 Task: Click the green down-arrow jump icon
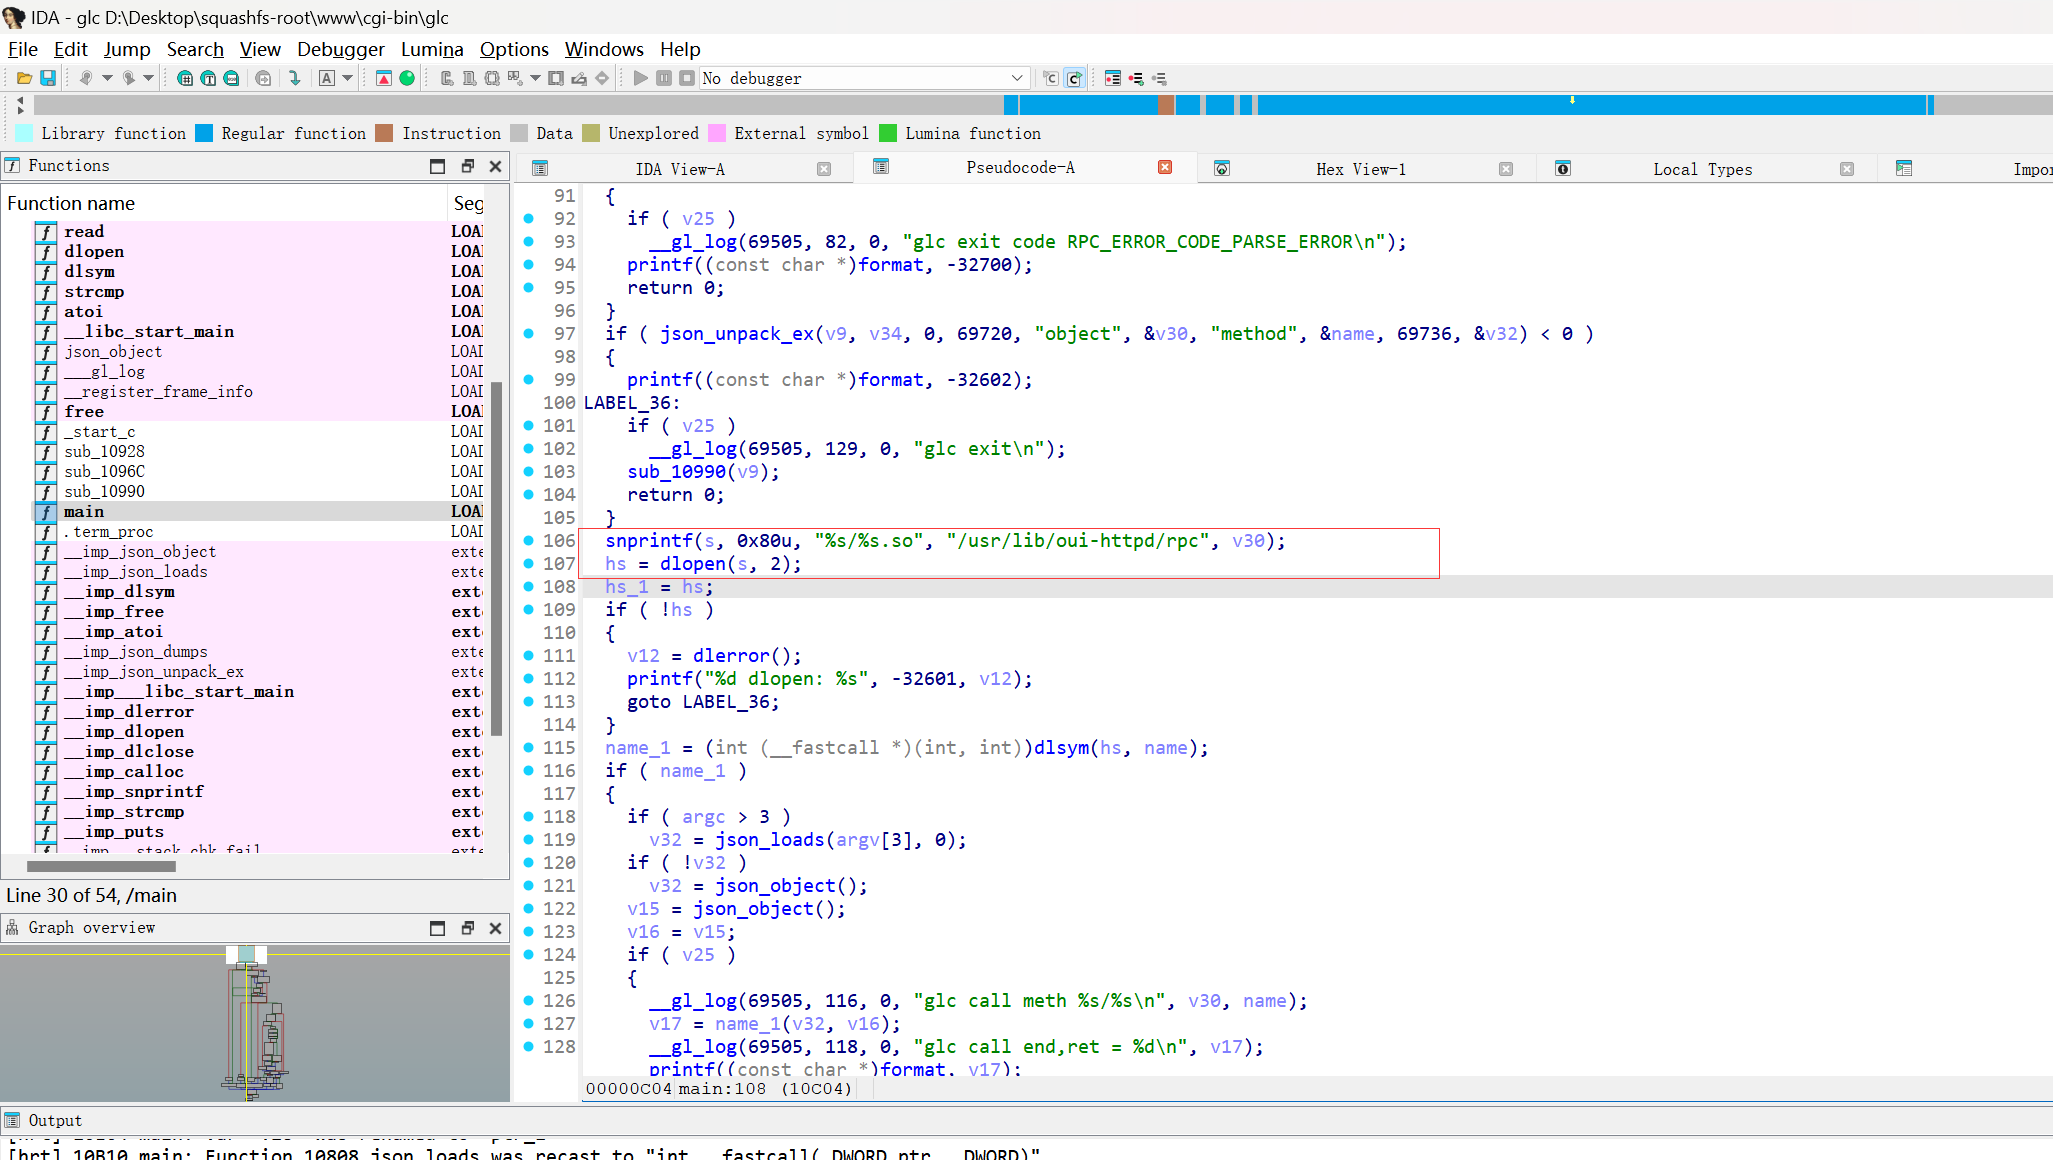click(294, 78)
